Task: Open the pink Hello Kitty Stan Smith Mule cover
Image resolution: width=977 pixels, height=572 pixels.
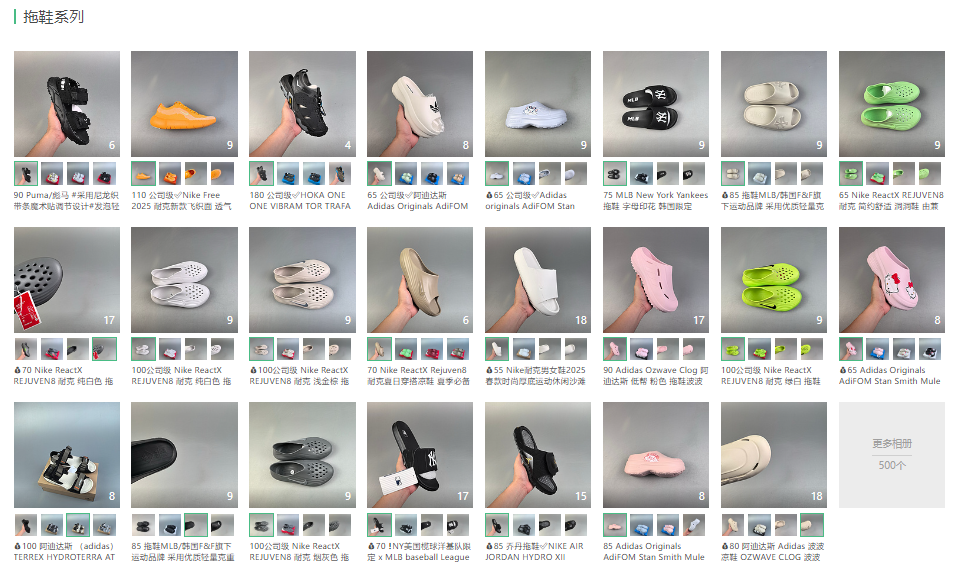Action: (x=892, y=280)
